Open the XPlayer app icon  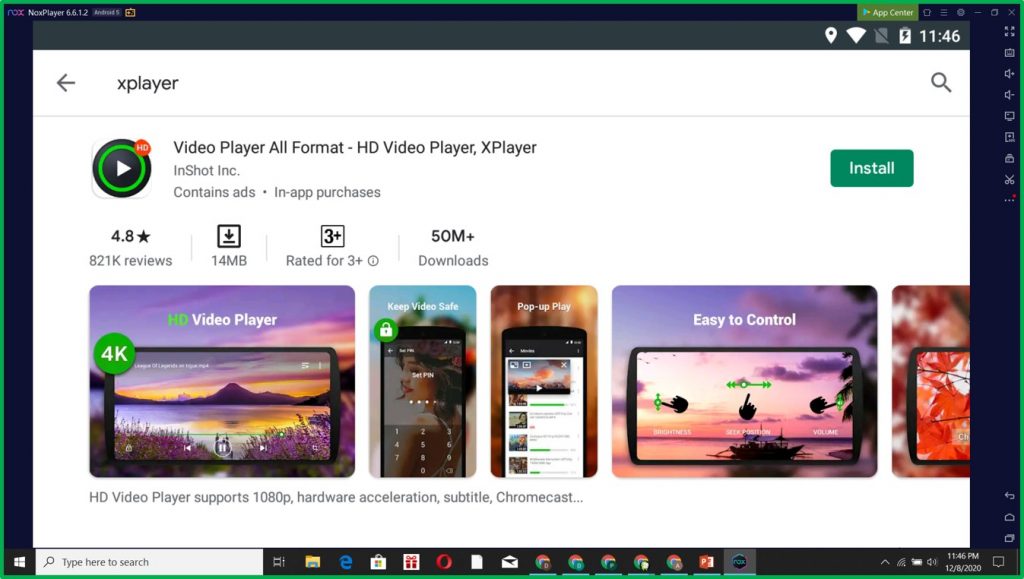122,168
